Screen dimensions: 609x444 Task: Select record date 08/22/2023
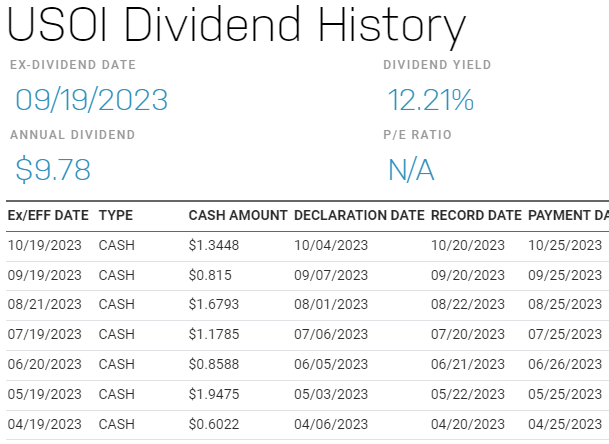[468, 304]
